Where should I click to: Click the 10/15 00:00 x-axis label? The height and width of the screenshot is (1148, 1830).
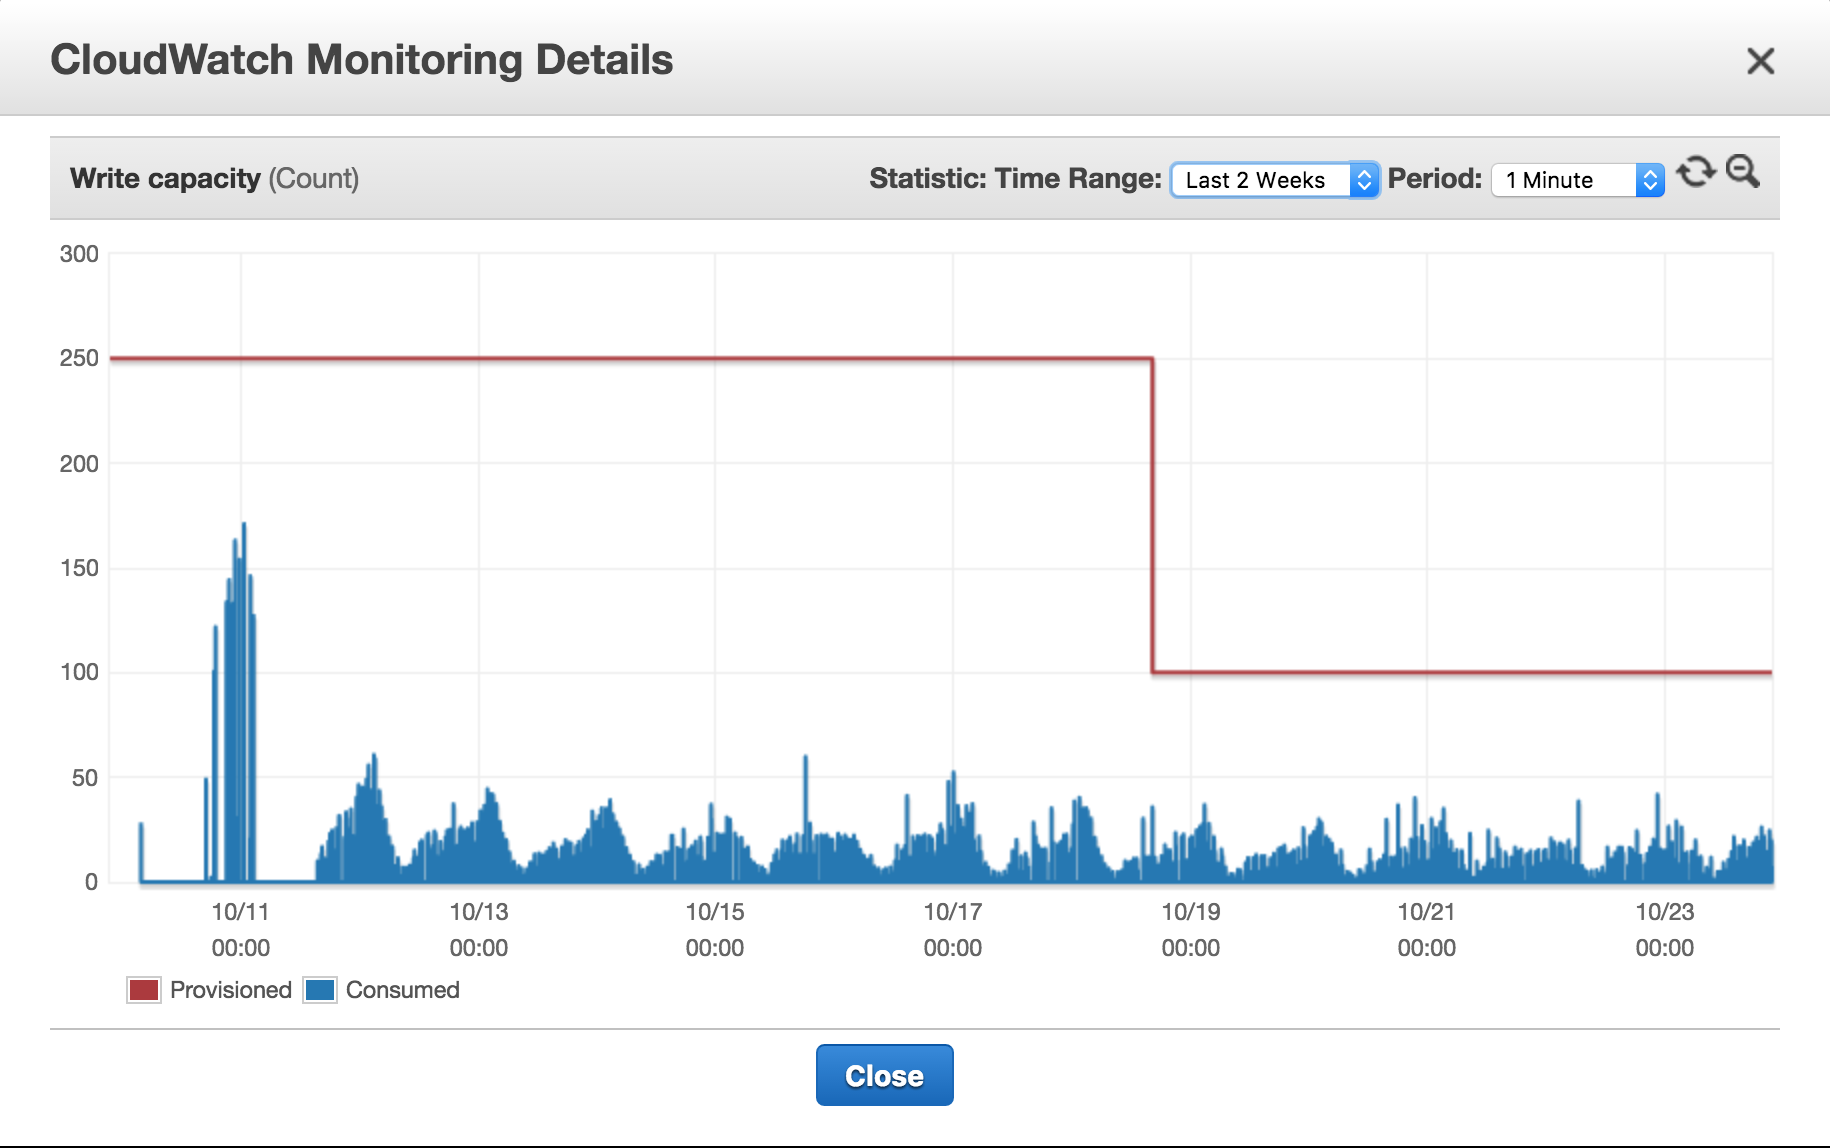click(715, 930)
